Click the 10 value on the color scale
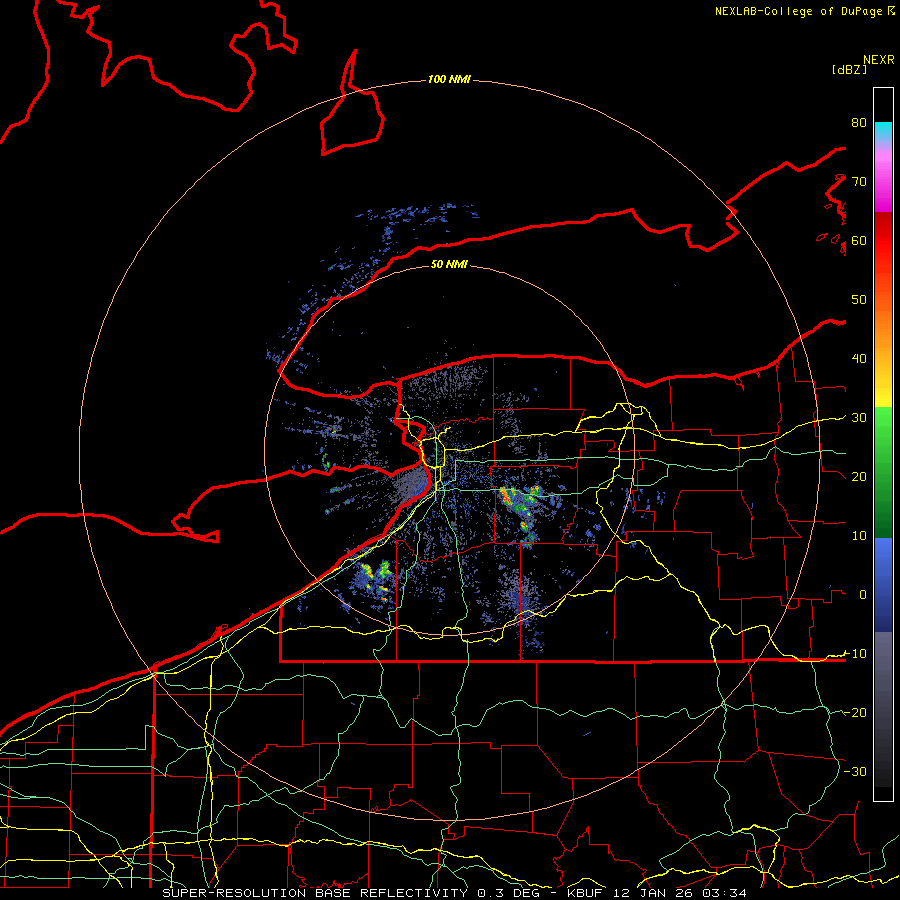 pyautogui.click(x=859, y=536)
